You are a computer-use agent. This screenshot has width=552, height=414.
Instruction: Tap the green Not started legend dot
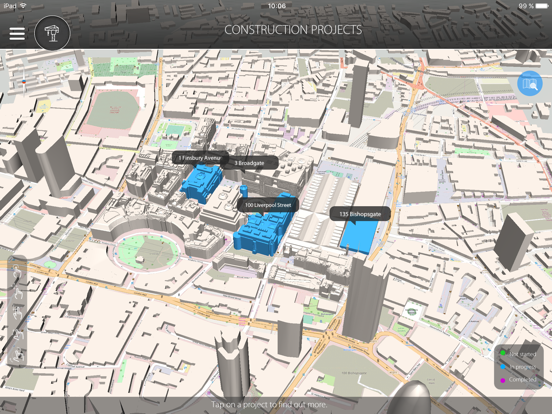pos(503,353)
